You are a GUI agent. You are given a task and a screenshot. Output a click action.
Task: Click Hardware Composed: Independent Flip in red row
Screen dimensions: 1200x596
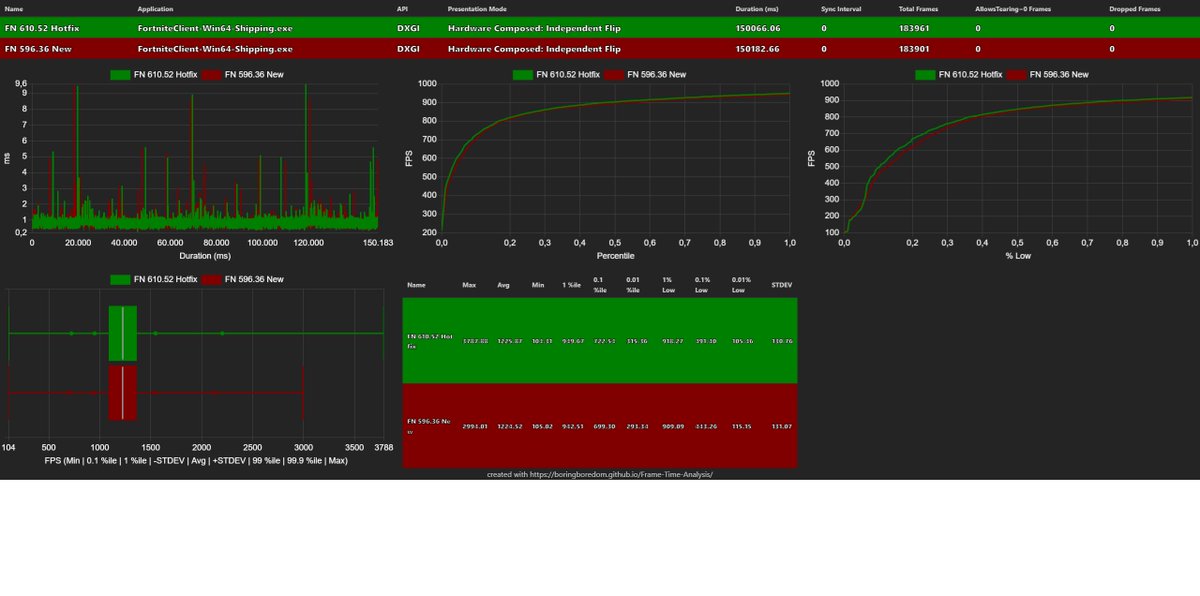click(x=534, y=48)
